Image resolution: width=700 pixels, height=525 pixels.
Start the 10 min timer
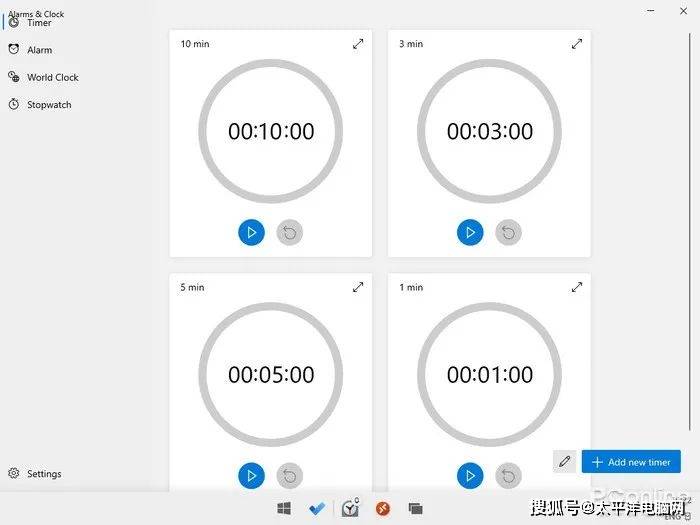coord(251,233)
